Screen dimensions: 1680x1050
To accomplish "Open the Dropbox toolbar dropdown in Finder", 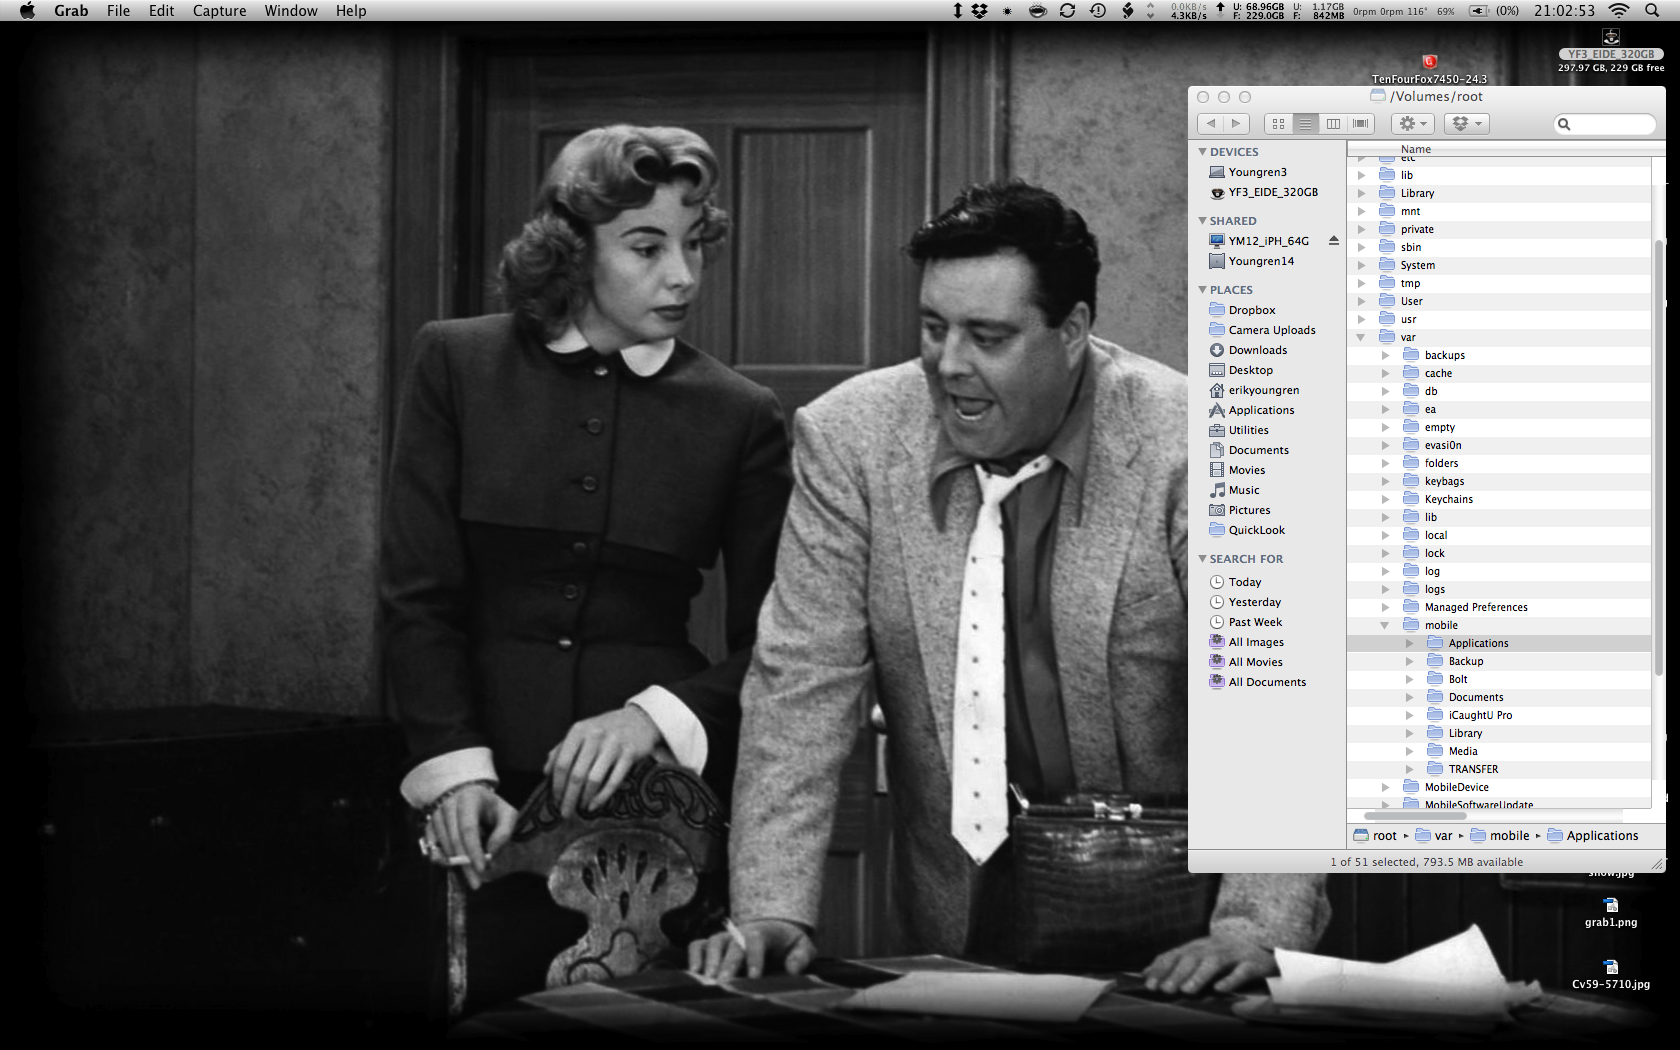I will 1466,124.
